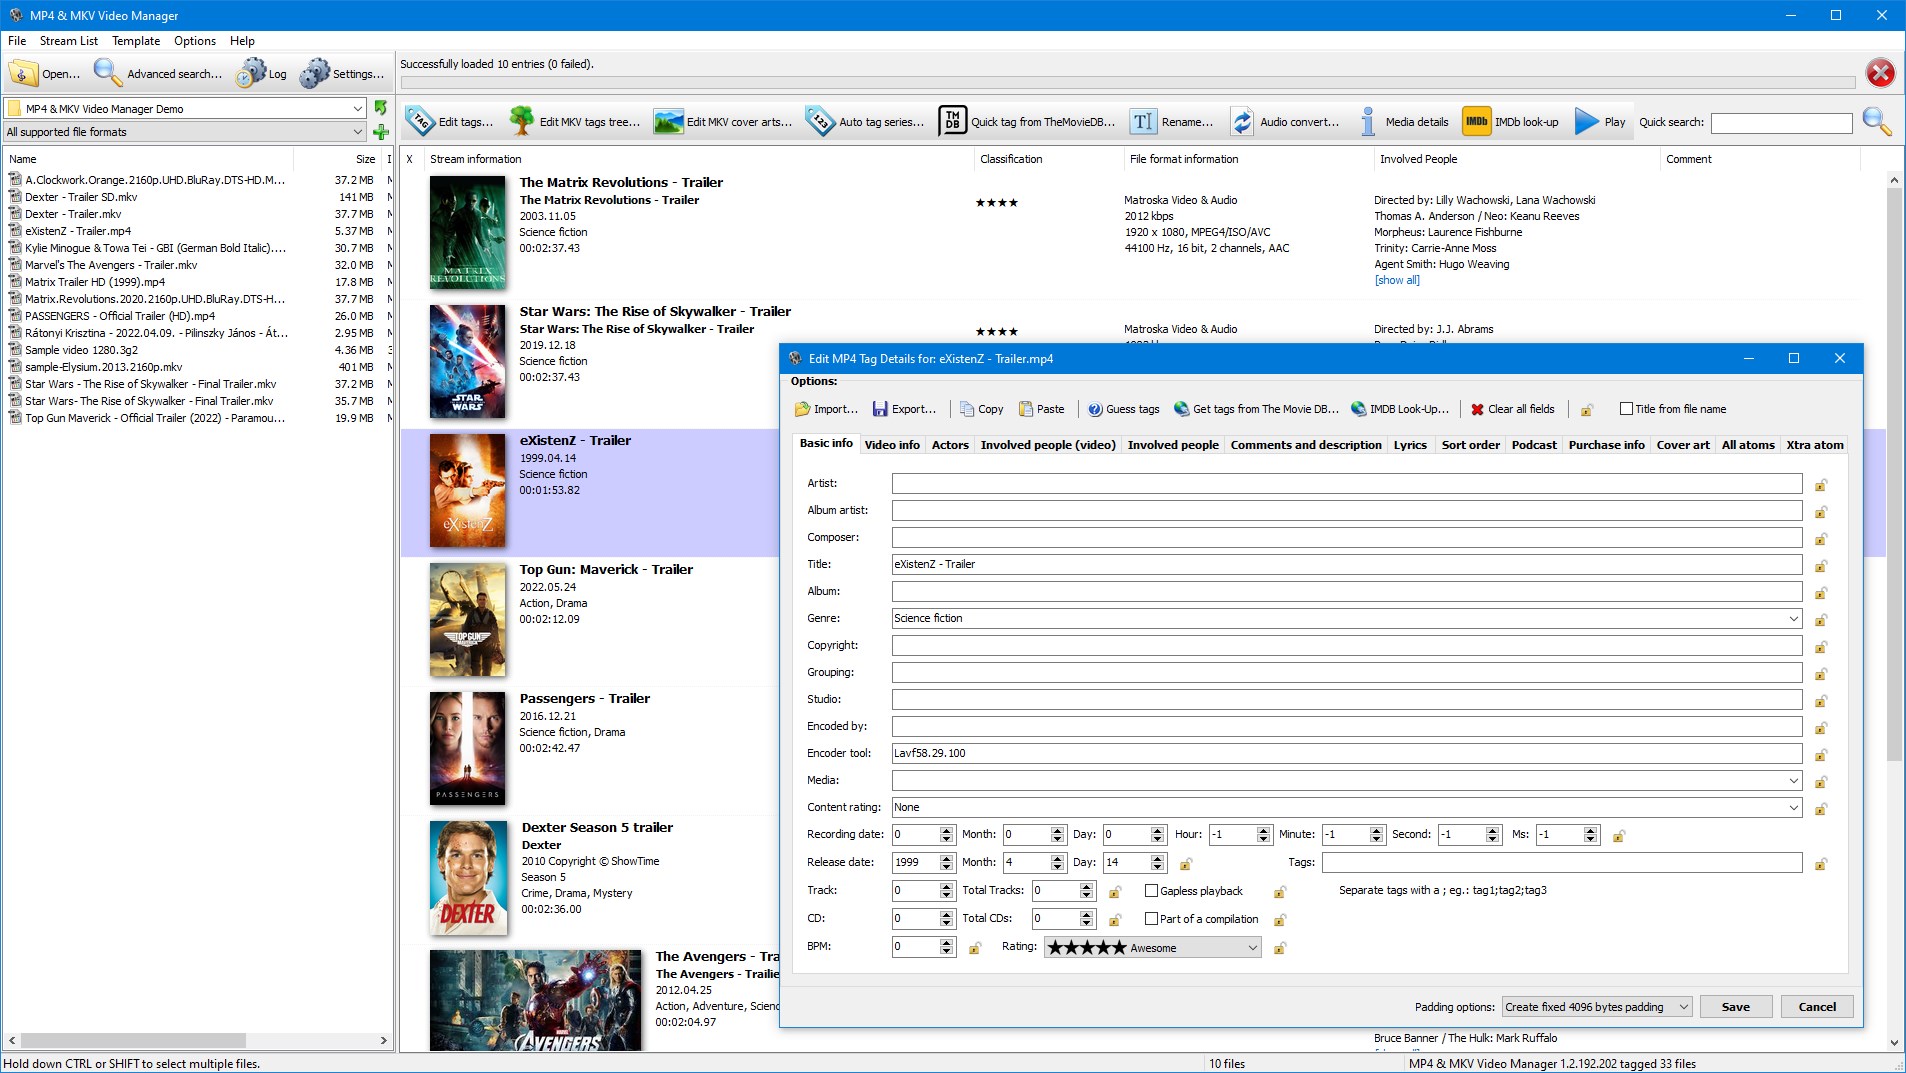Sort the file list by Name column
The height and width of the screenshot is (1073, 1906).
(150, 159)
